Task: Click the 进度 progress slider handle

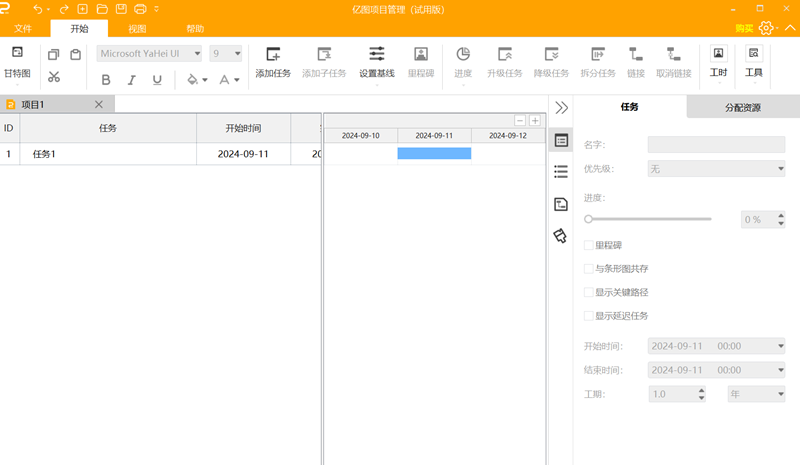Action: pyautogui.click(x=589, y=218)
